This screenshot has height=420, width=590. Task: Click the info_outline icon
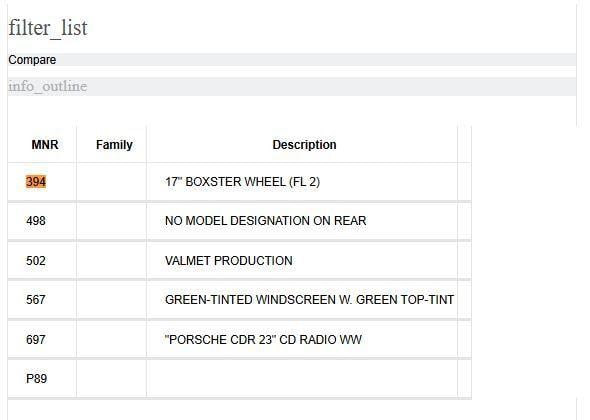(48, 86)
